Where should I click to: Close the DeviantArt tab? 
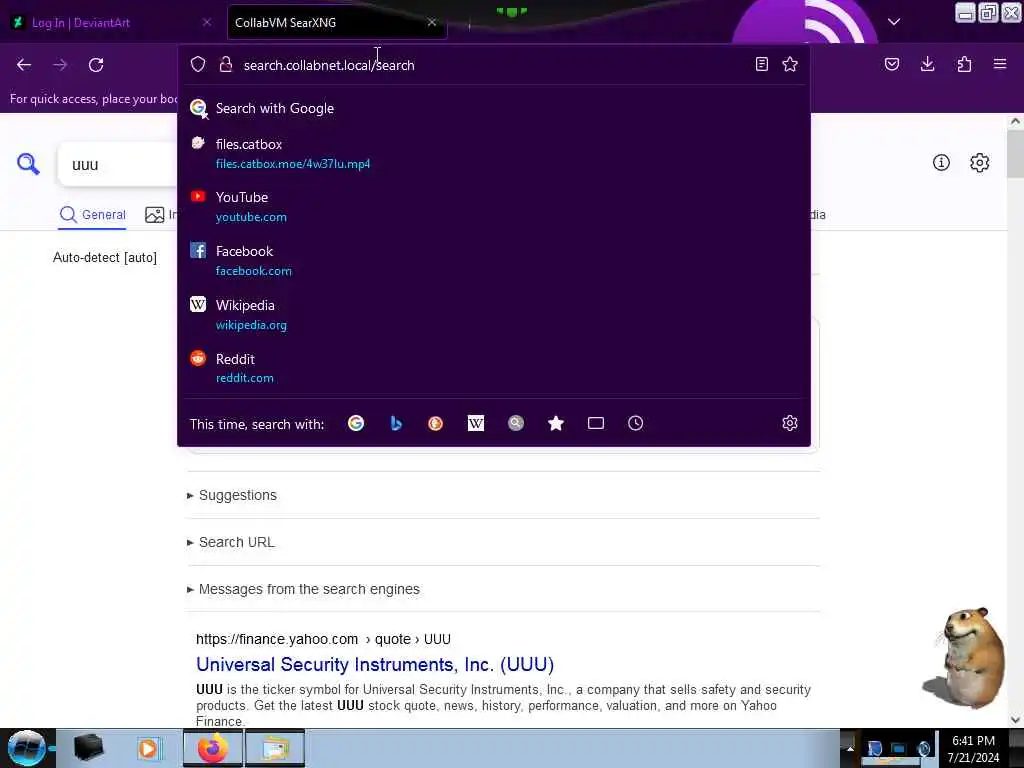click(206, 22)
